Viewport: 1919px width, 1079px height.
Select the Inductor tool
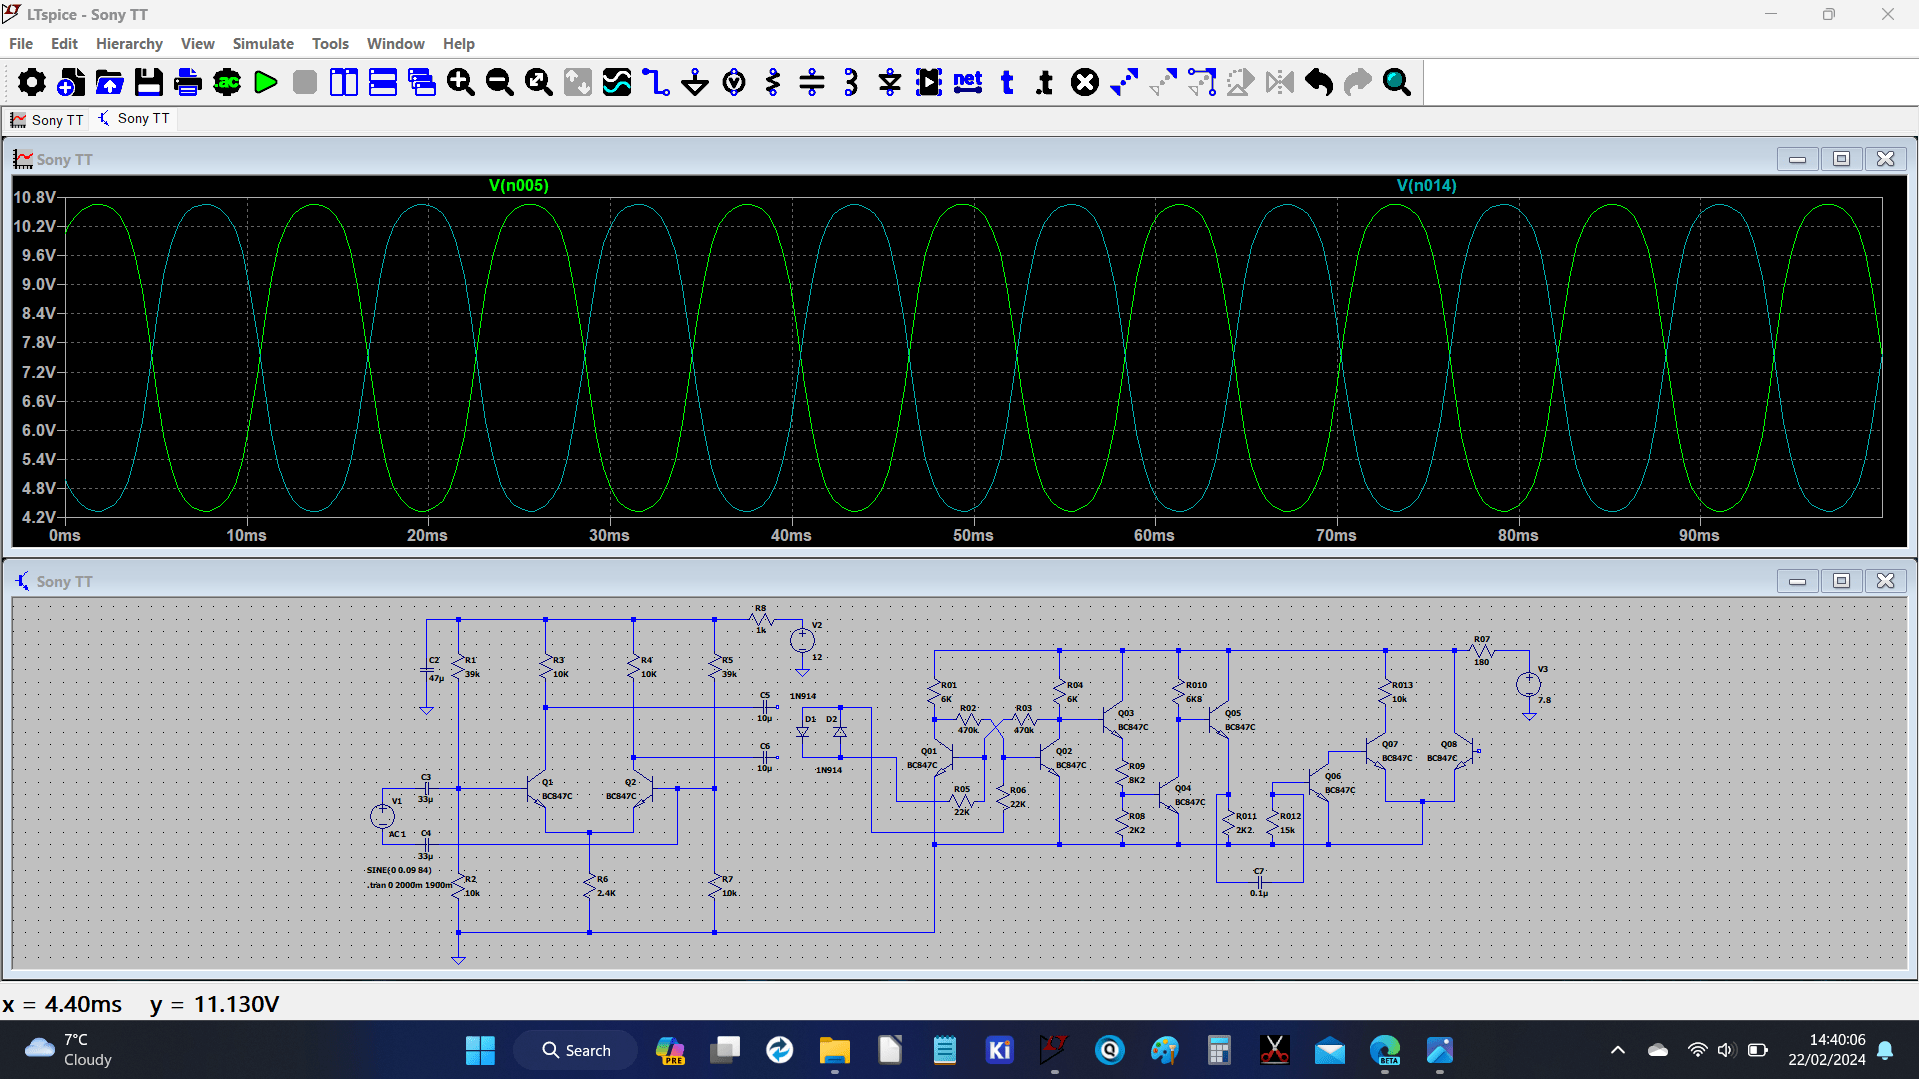pyautogui.click(x=851, y=82)
